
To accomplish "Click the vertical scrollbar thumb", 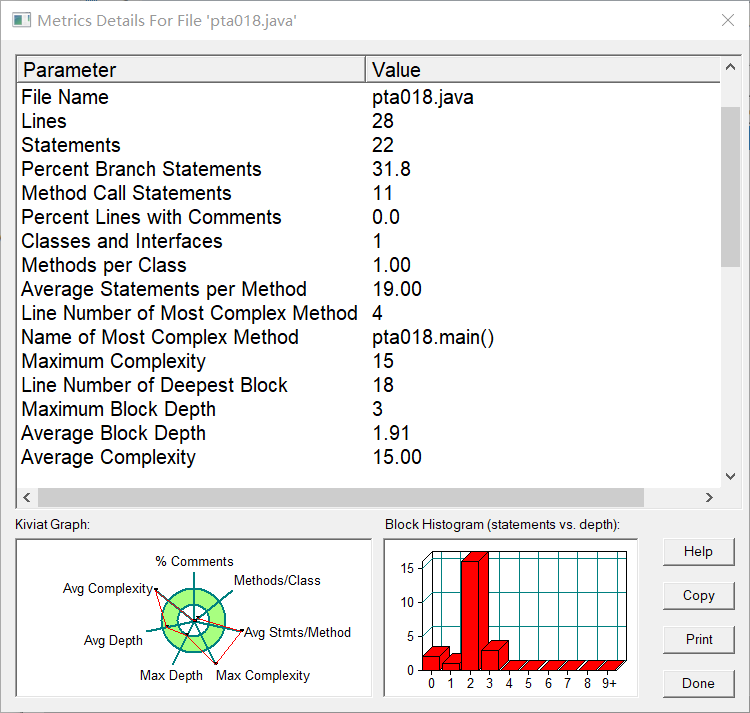I will (730, 186).
